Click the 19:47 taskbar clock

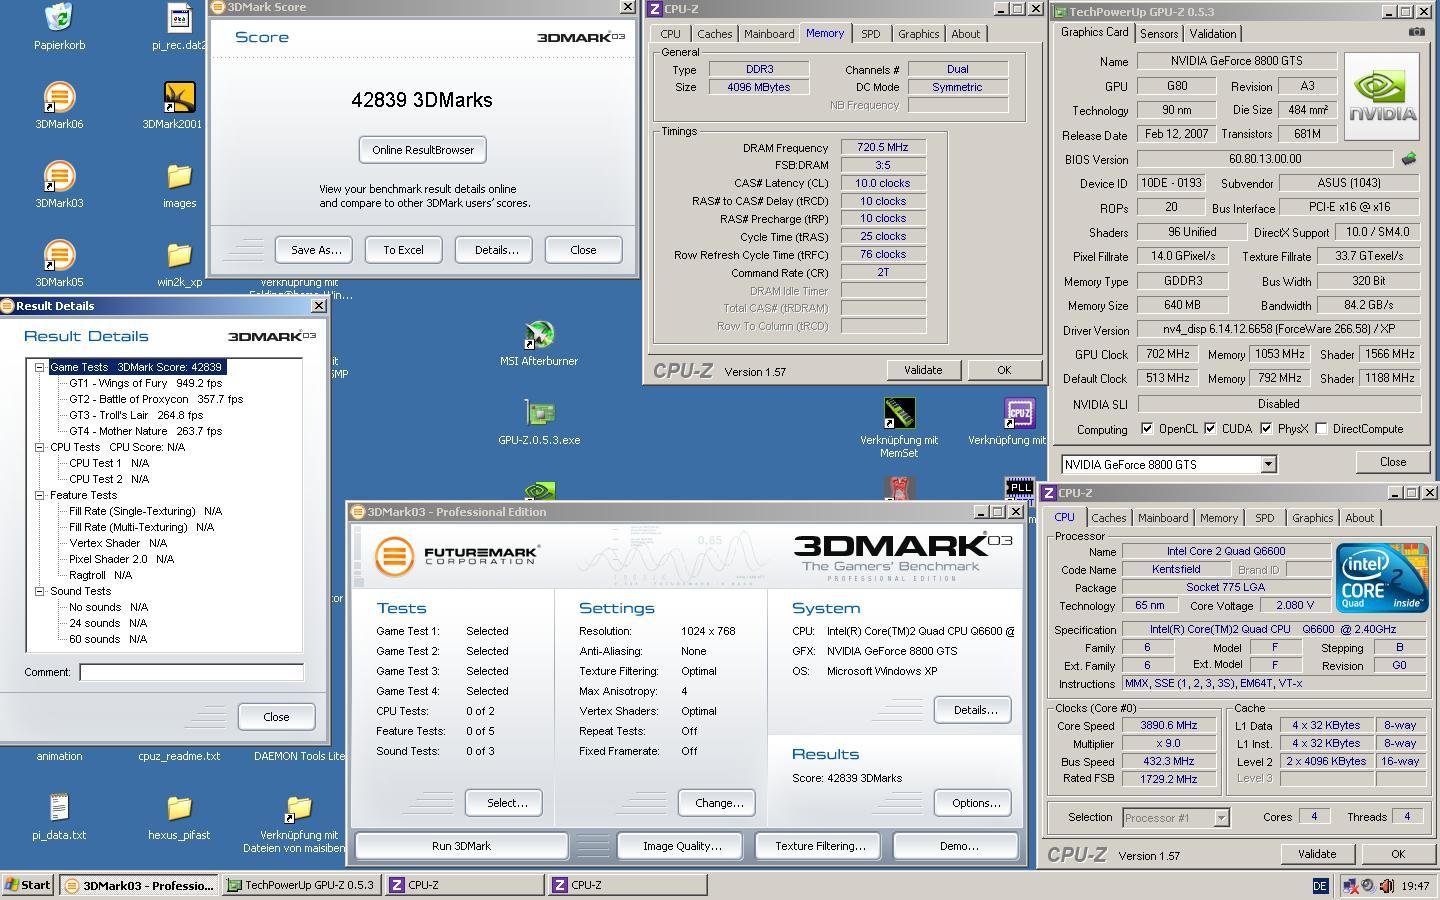click(1415, 886)
